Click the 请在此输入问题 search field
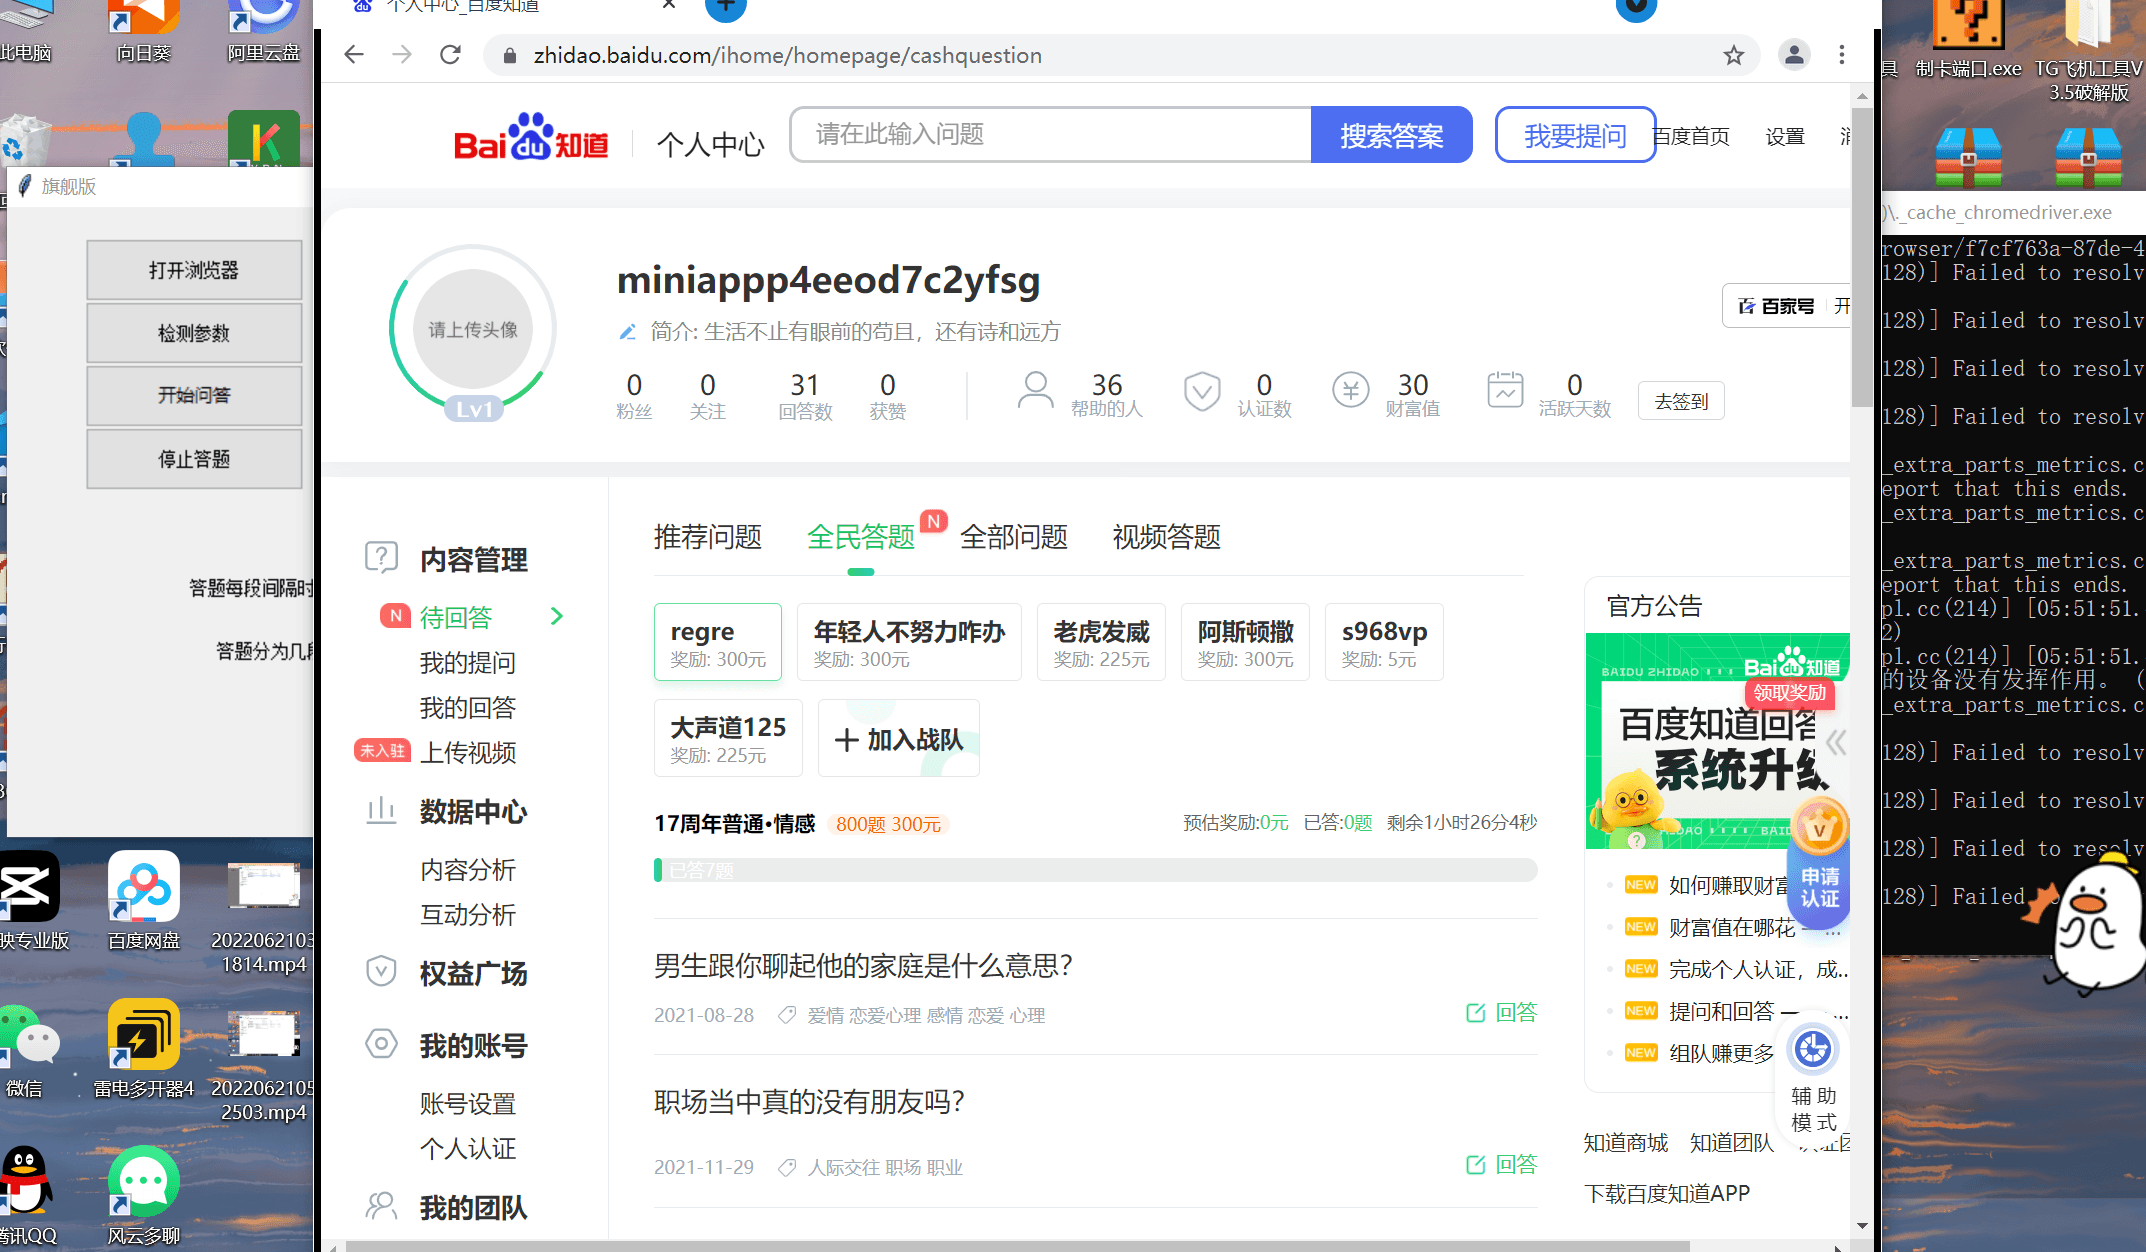Screen dimensions: 2146x1252 tap(1050, 134)
